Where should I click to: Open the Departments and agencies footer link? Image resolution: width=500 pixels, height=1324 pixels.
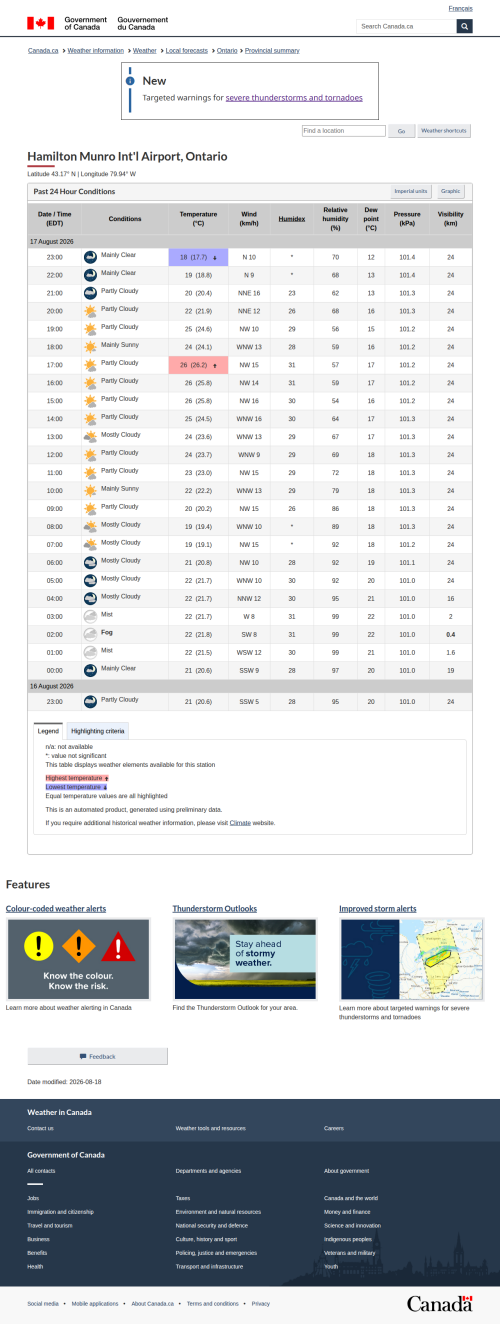(x=208, y=1170)
